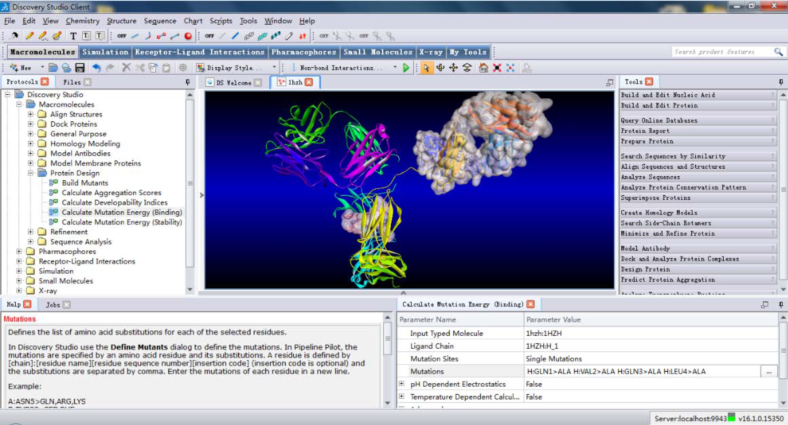
Task: Click Search product features field
Action: pyautogui.click(x=722, y=52)
